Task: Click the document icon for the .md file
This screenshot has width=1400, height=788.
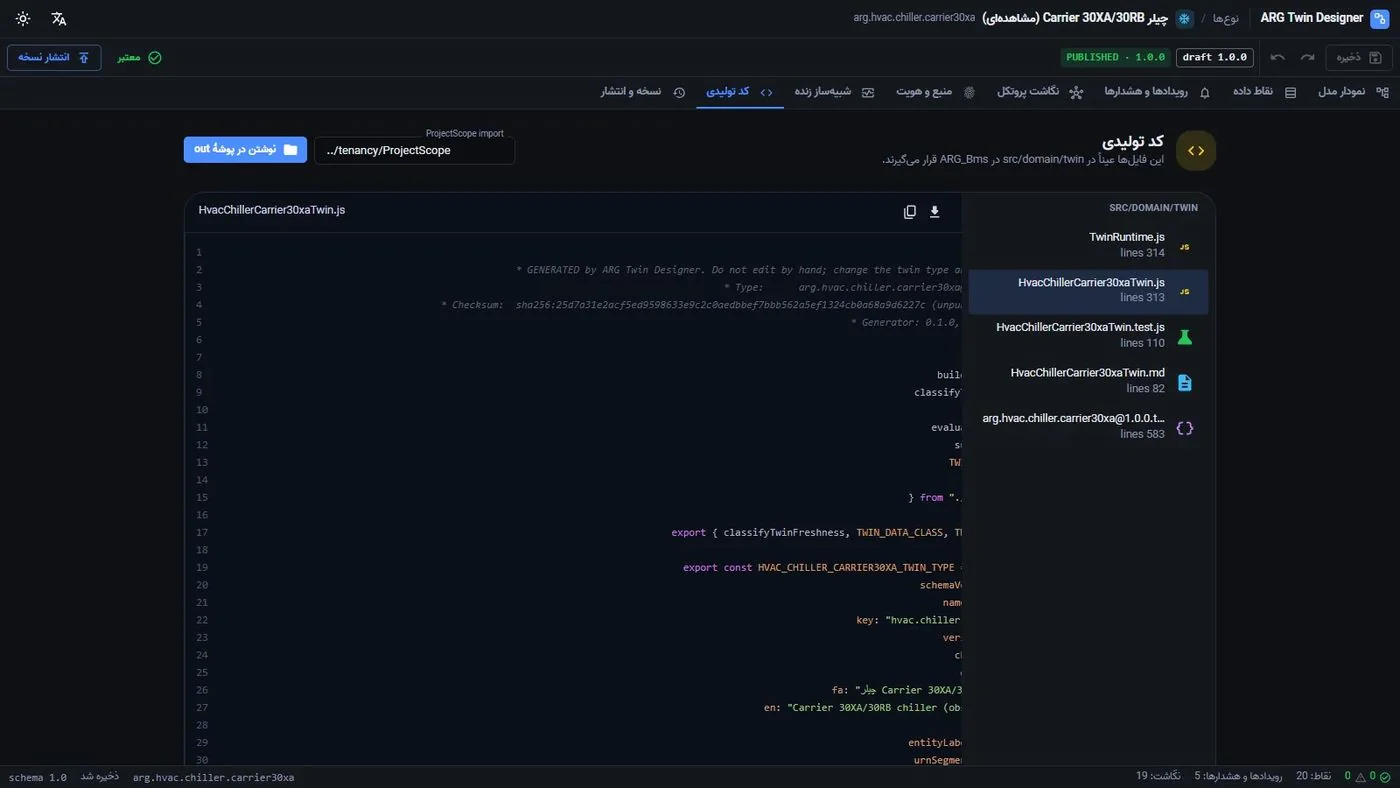Action: [x=1185, y=382]
